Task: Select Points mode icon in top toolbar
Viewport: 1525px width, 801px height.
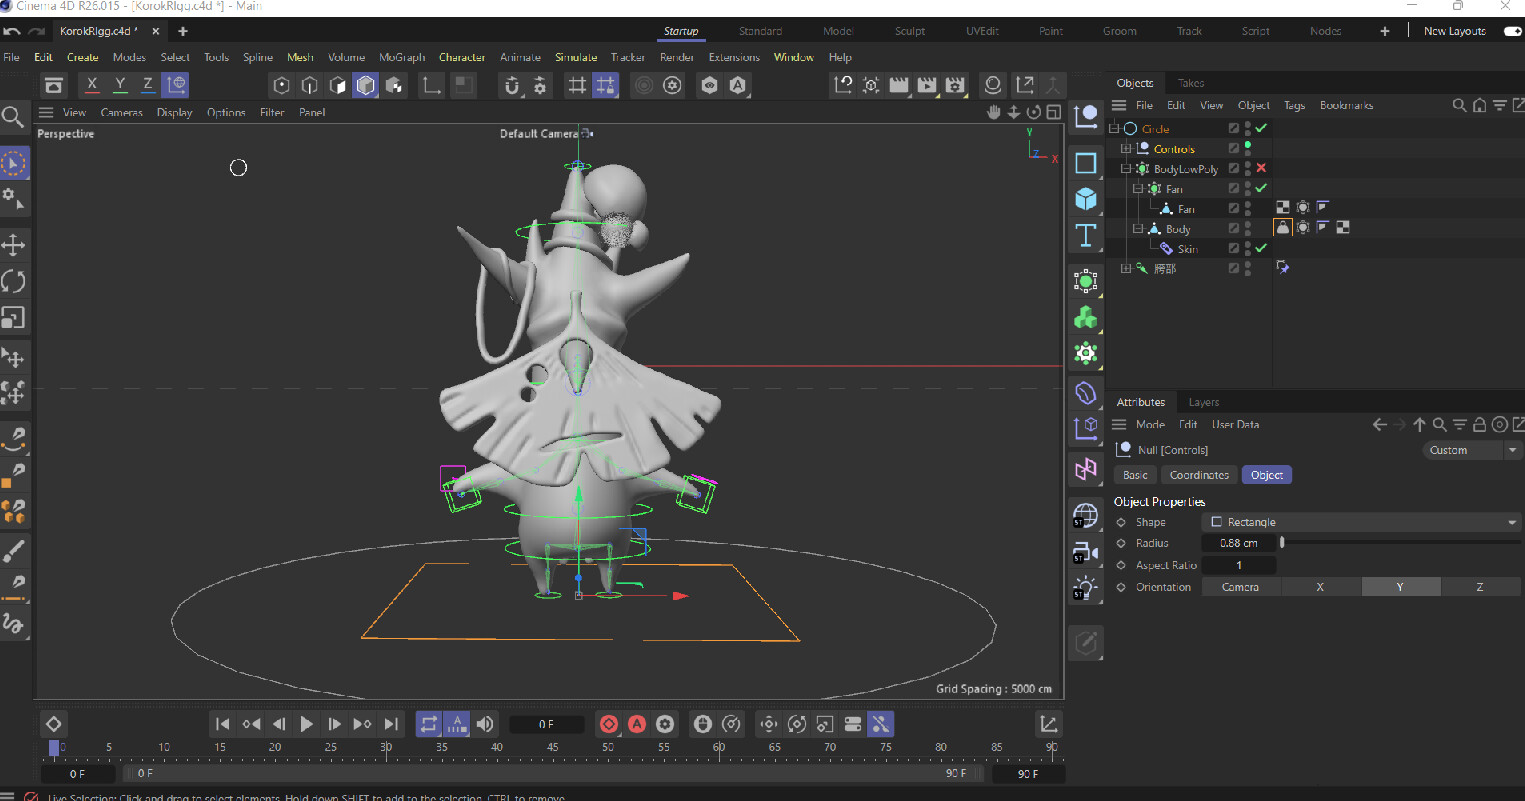Action: (x=282, y=85)
